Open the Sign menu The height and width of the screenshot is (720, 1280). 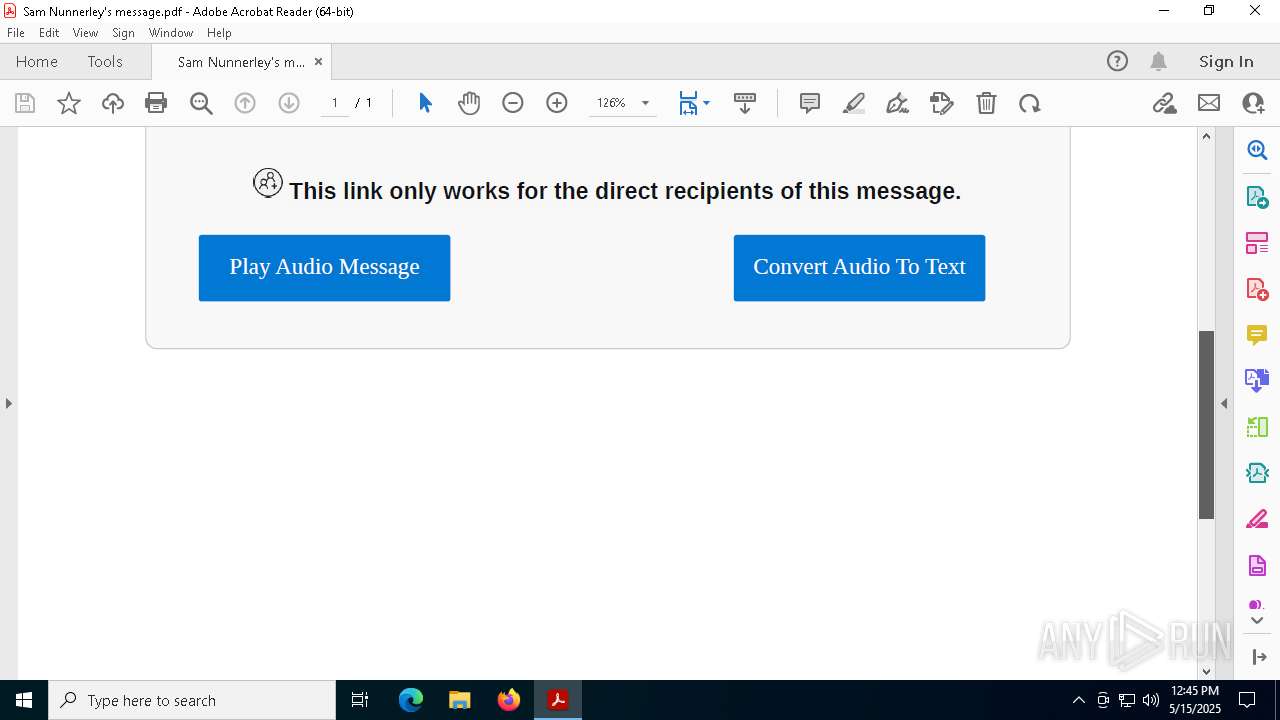coord(123,33)
